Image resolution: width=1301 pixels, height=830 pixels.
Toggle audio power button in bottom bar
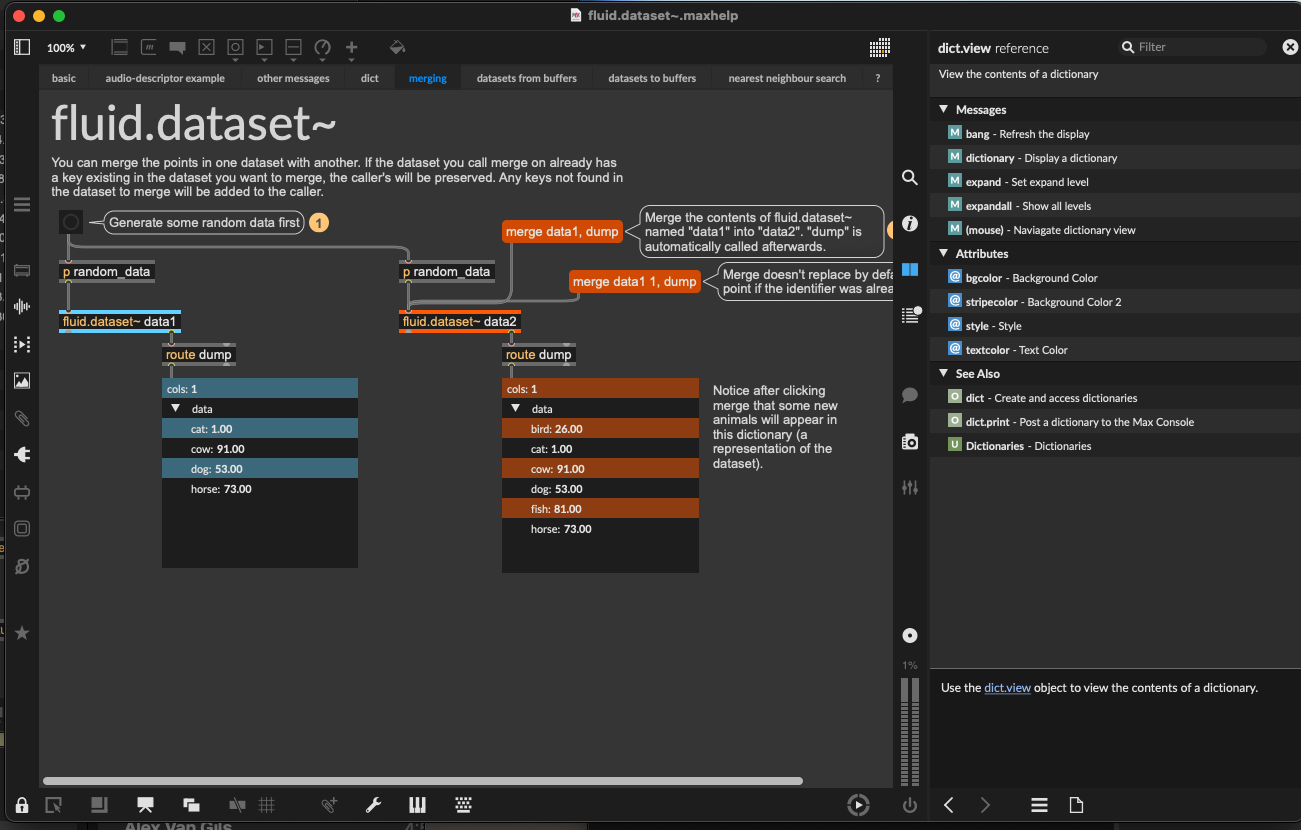coord(910,805)
